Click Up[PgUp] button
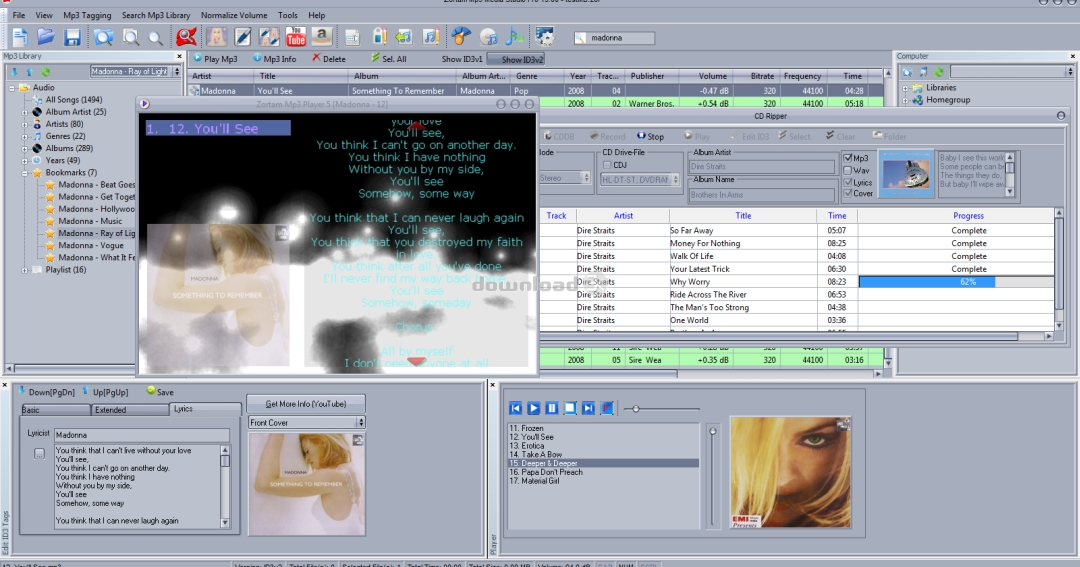 (105, 392)
